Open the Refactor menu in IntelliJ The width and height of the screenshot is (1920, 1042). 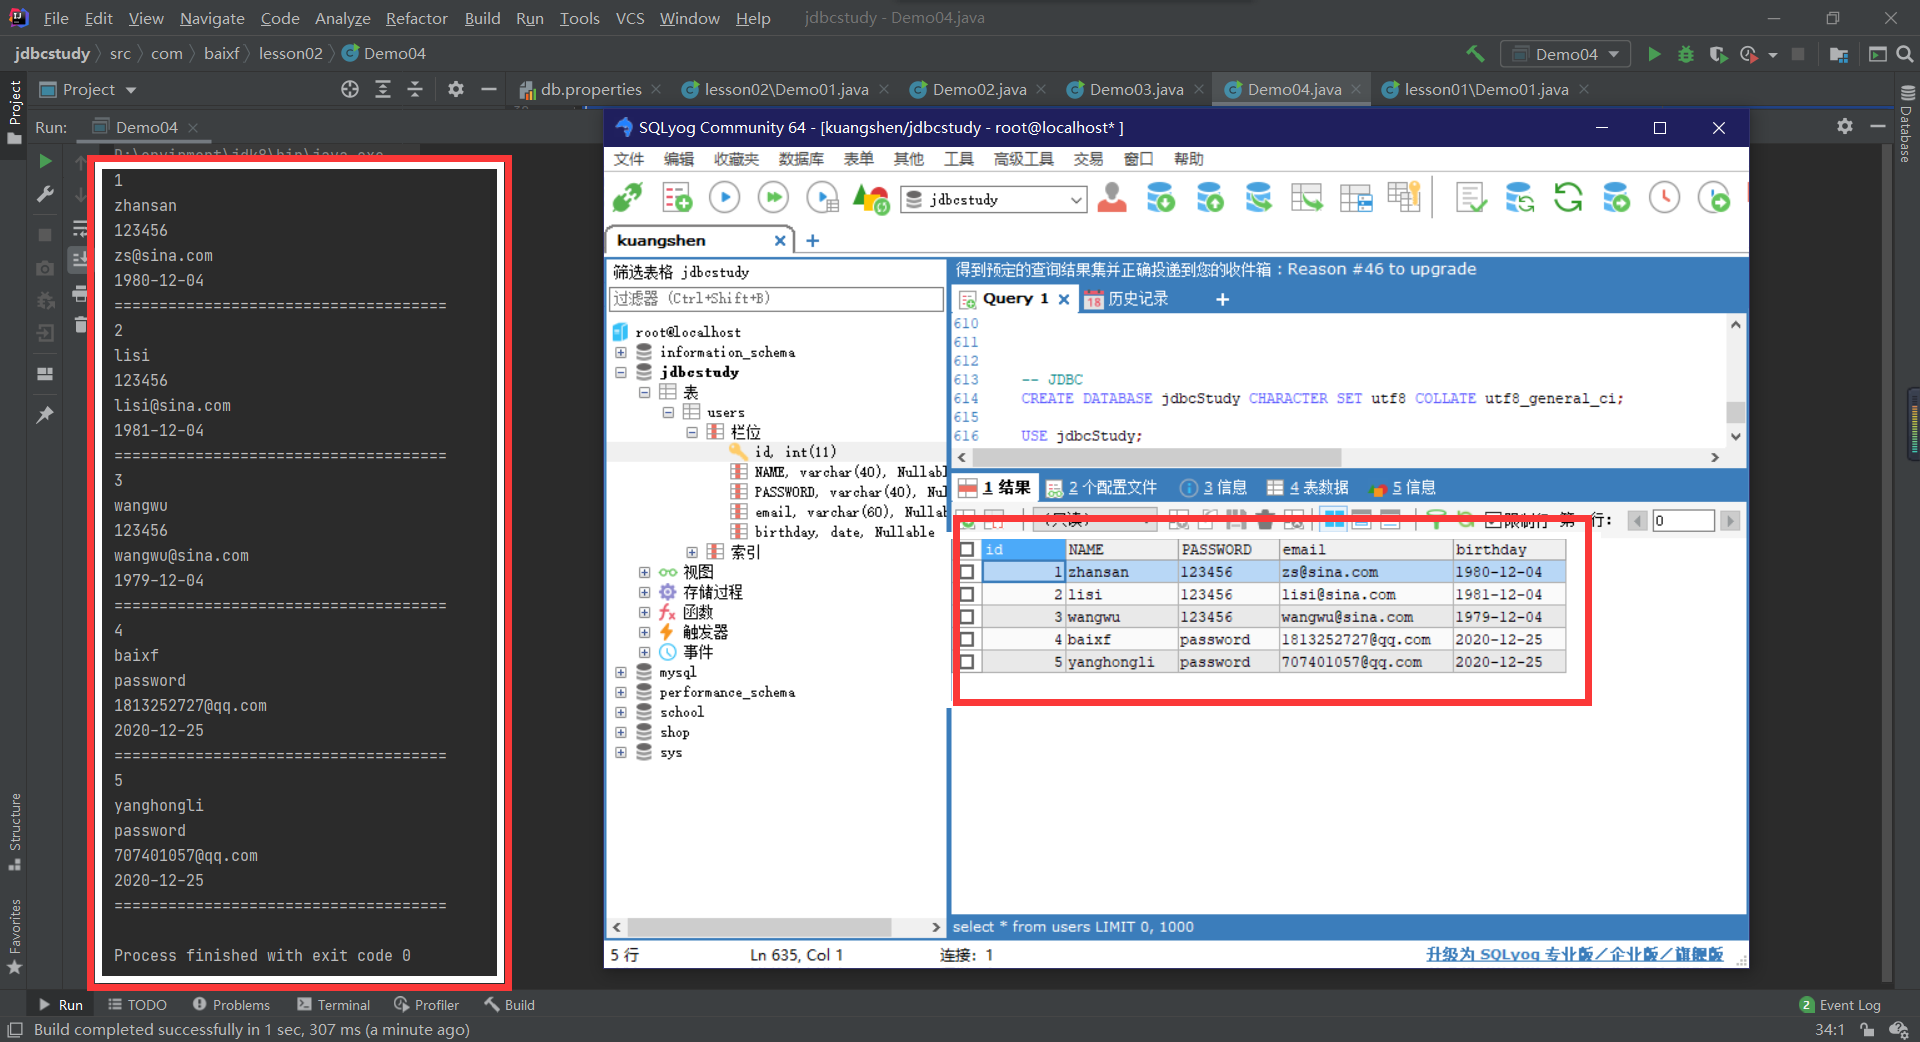coord(417,18)
